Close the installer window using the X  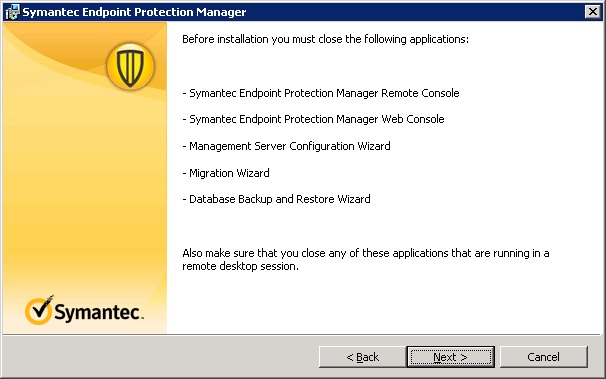[x=592, y=12]
